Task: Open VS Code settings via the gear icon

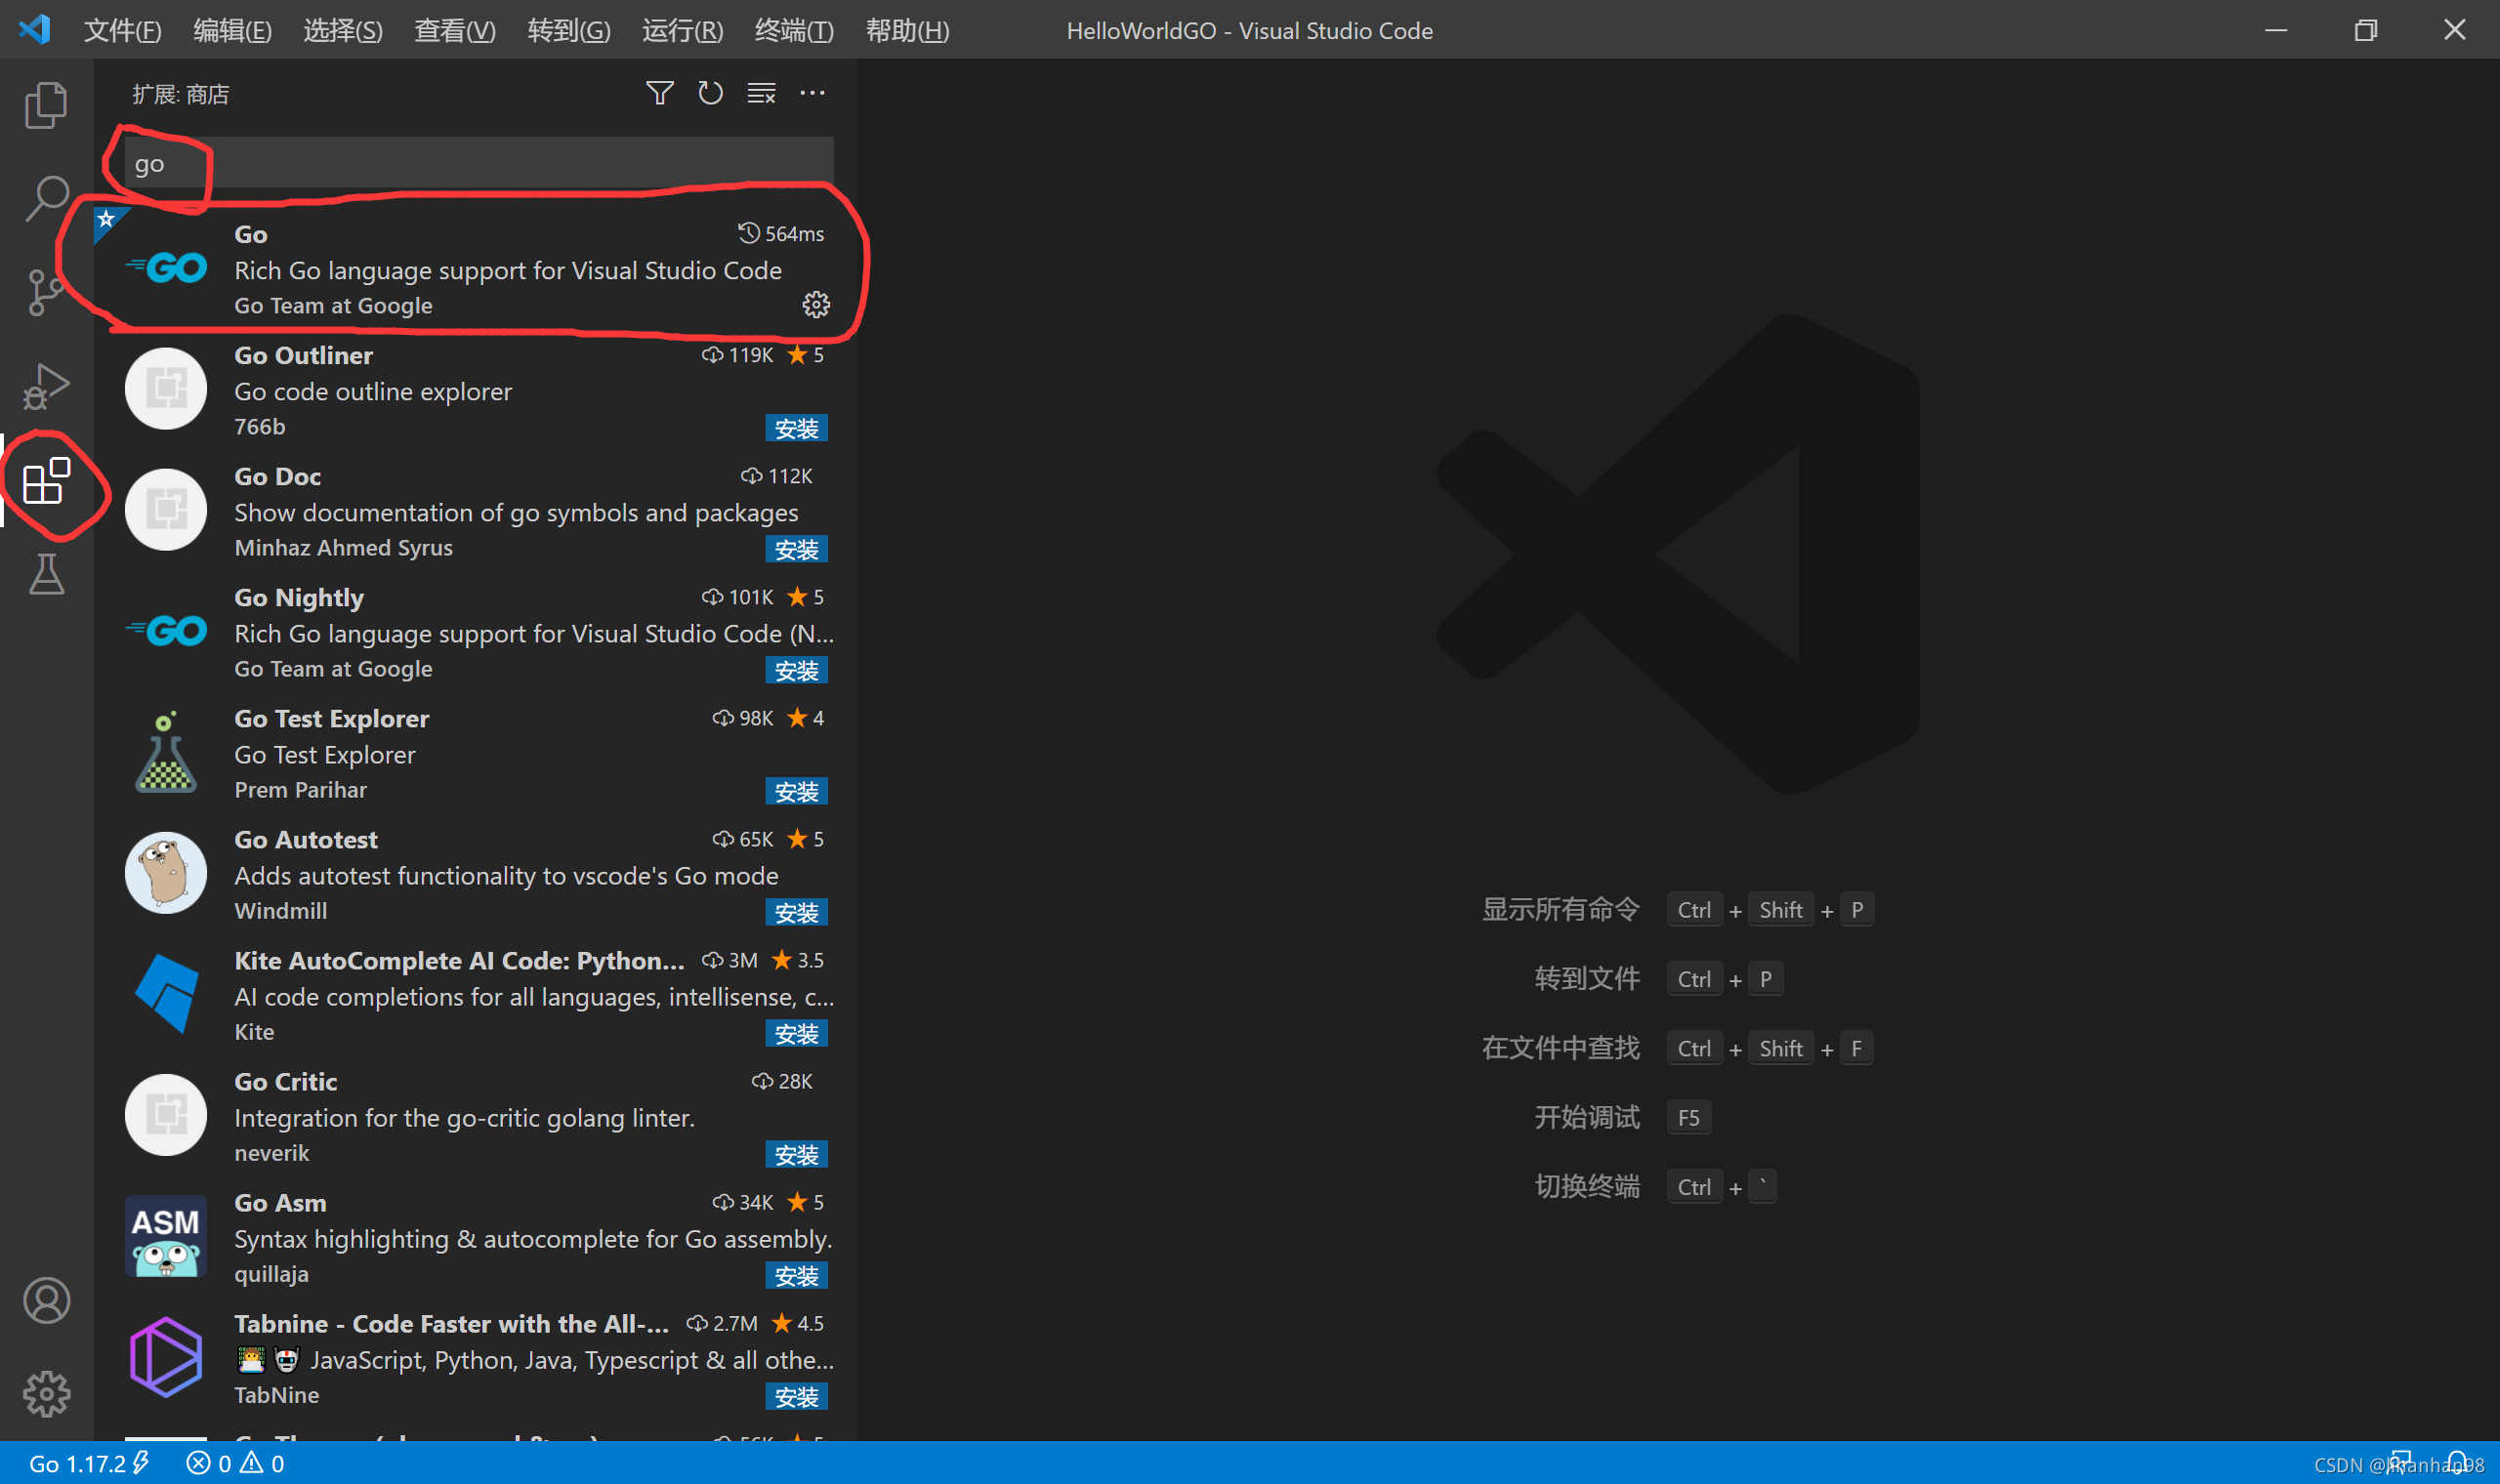Action: [x=46, y=1394]
